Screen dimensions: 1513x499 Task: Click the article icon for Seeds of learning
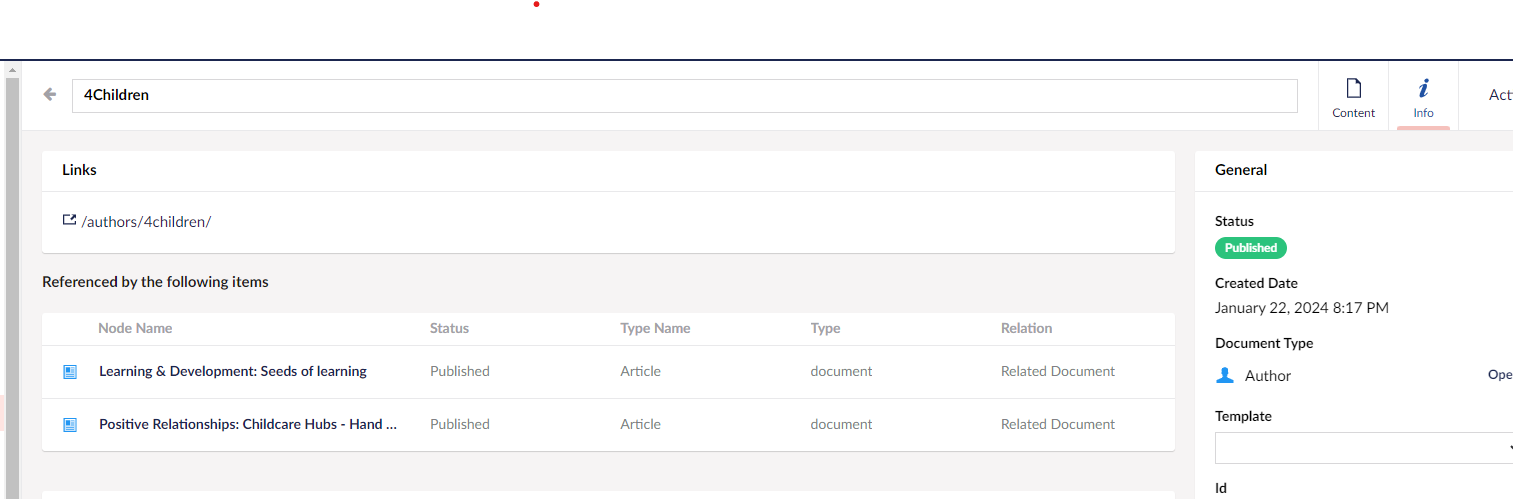pyautogui.click(x=70, y=372)
